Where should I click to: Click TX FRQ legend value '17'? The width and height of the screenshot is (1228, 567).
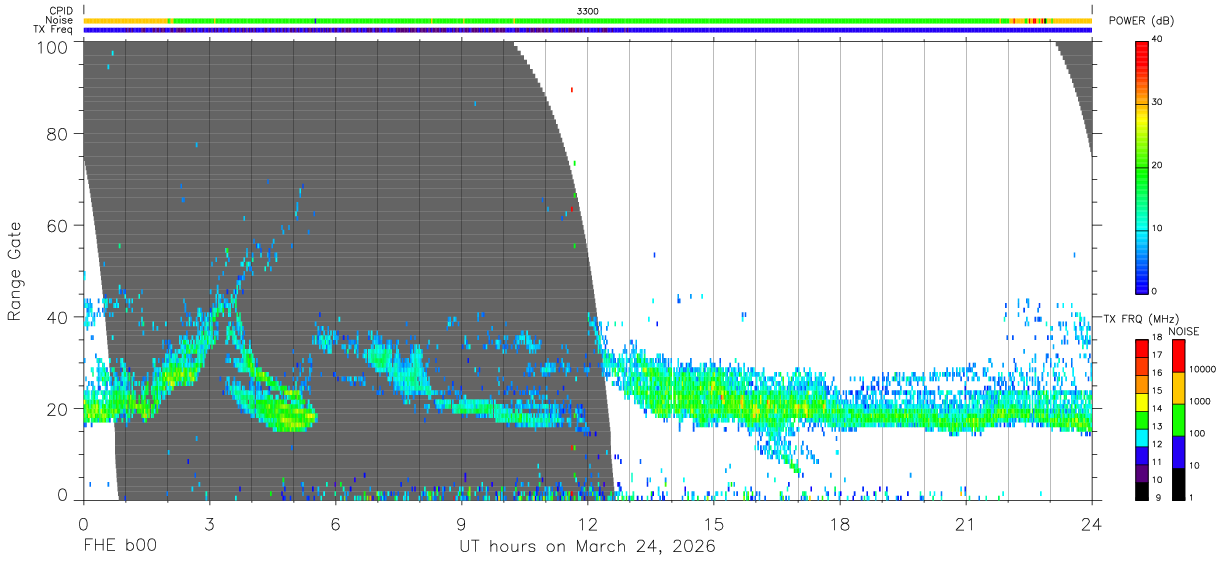[x=1158, y=355]
